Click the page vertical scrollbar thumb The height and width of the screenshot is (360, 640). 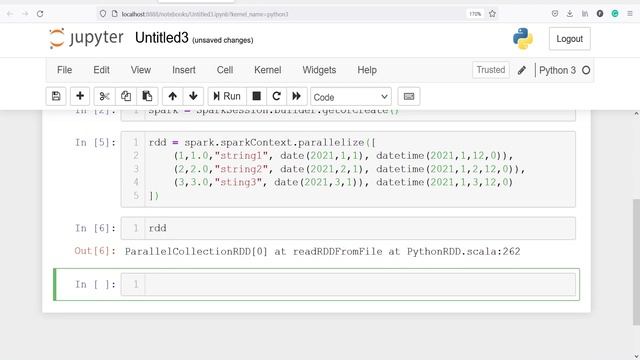click(636, 262)
